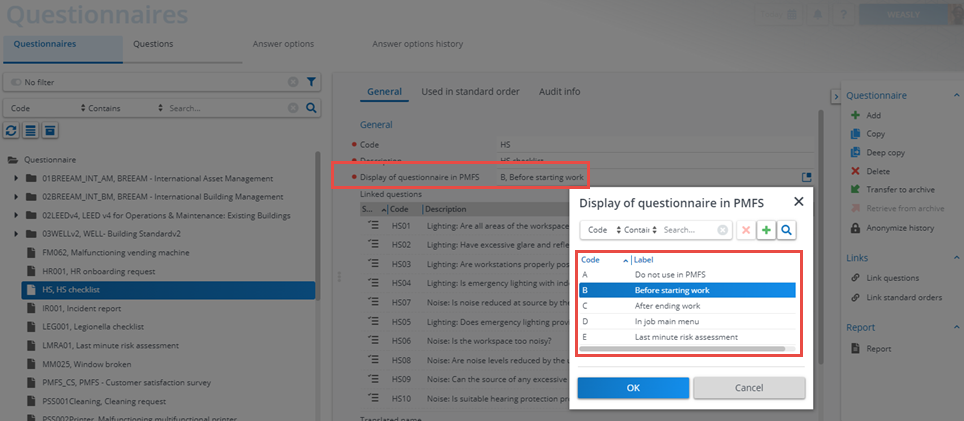Image resolution: width=964 pixels, height=421 pixels.
Task: Click the green plus icon in the dialog
Action: click(x=766, y=230)
